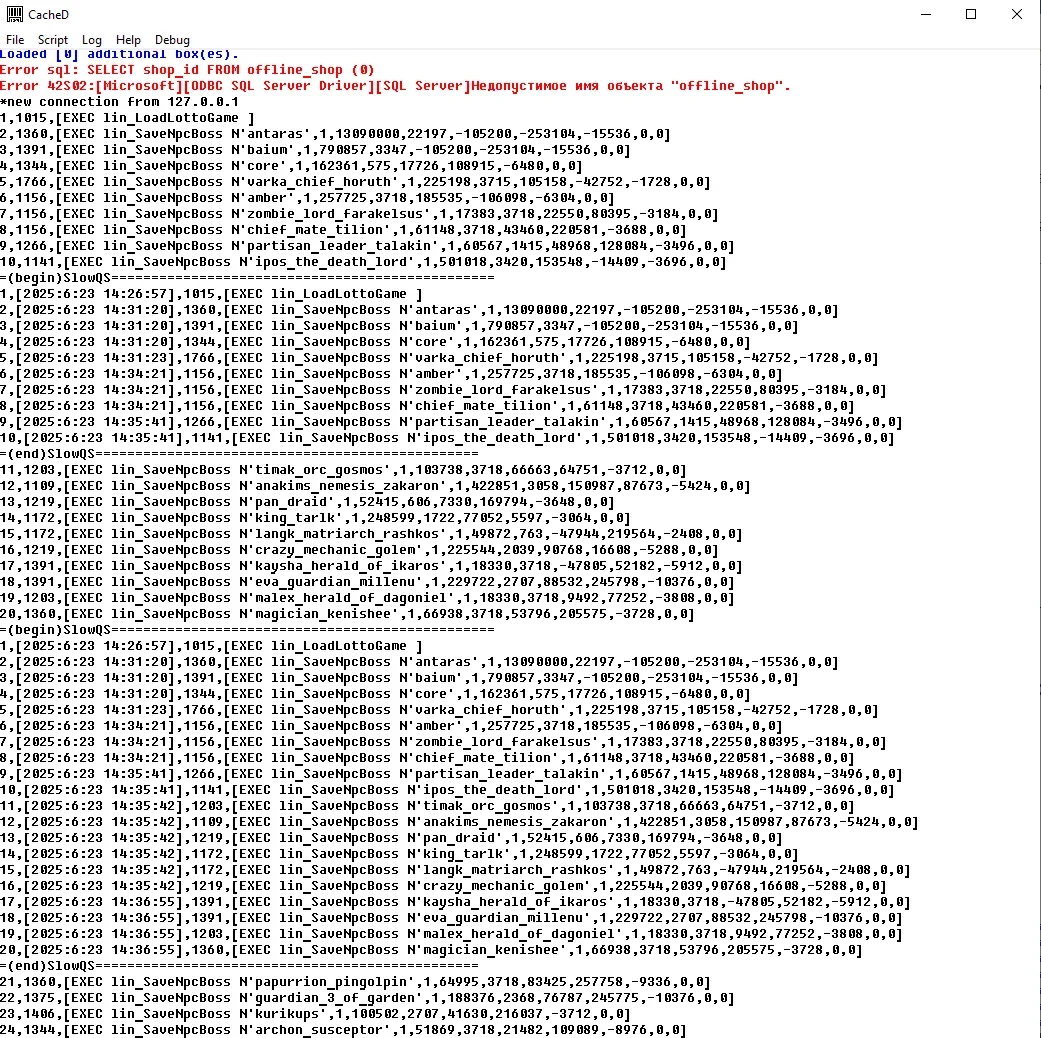The image size is (1041, 1038).
Task: Click the red 'Error 42S02' ODBC driver line
Action: 395,86
